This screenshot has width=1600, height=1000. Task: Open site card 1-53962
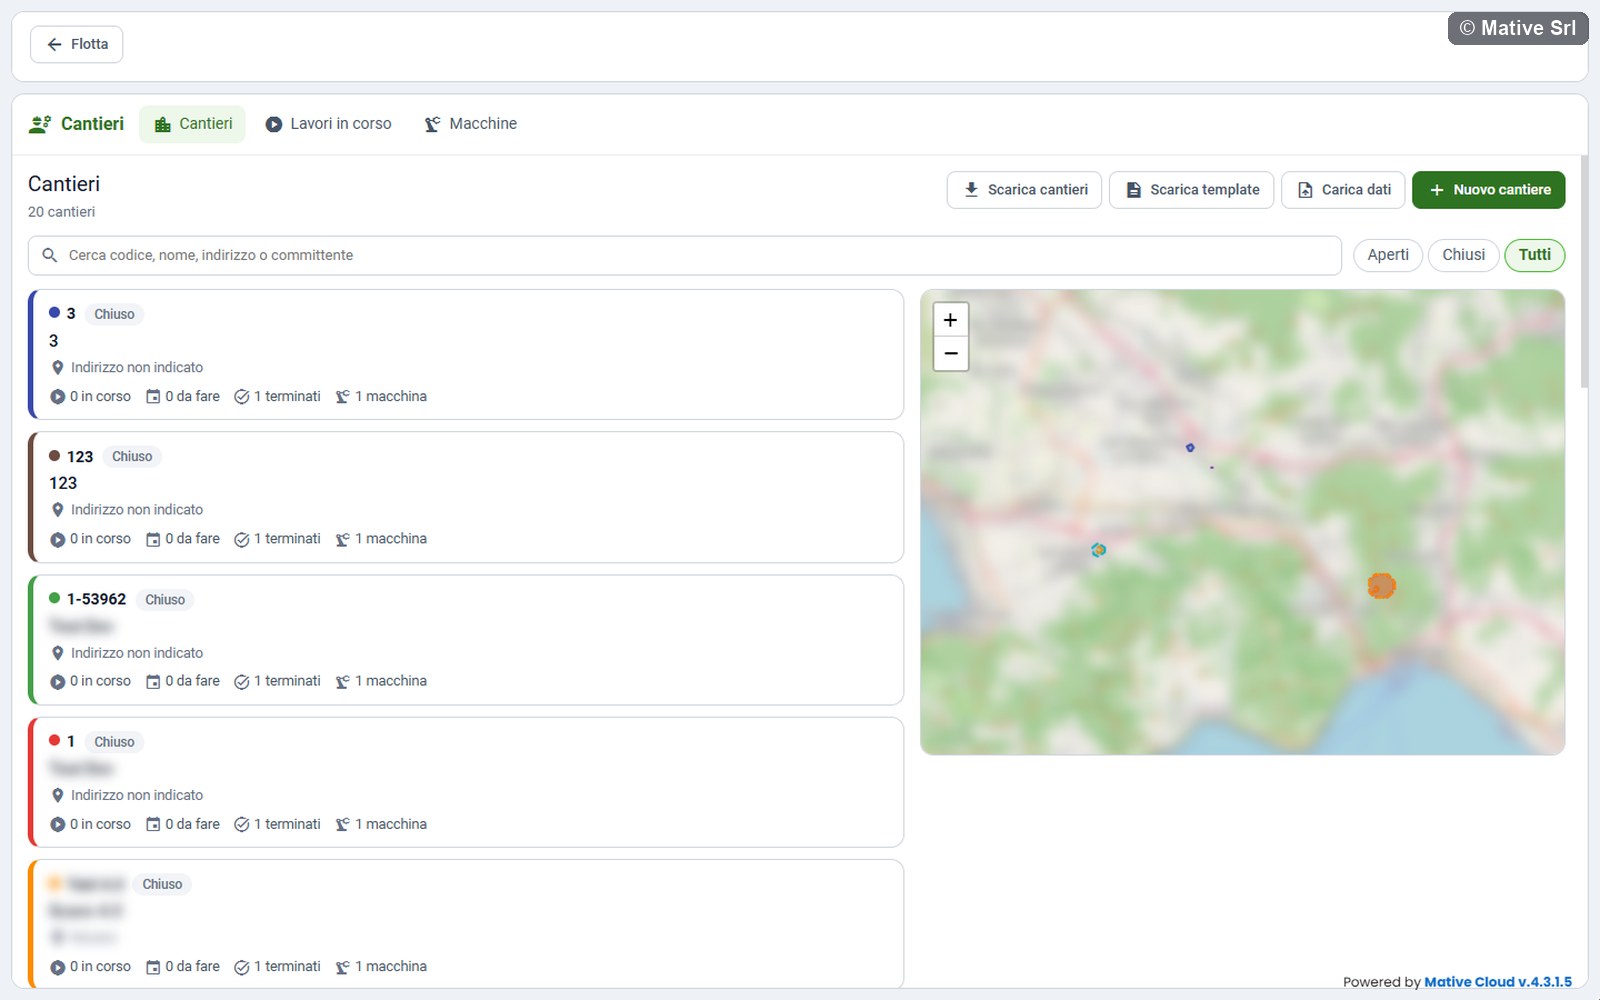(x=466, y=640)
